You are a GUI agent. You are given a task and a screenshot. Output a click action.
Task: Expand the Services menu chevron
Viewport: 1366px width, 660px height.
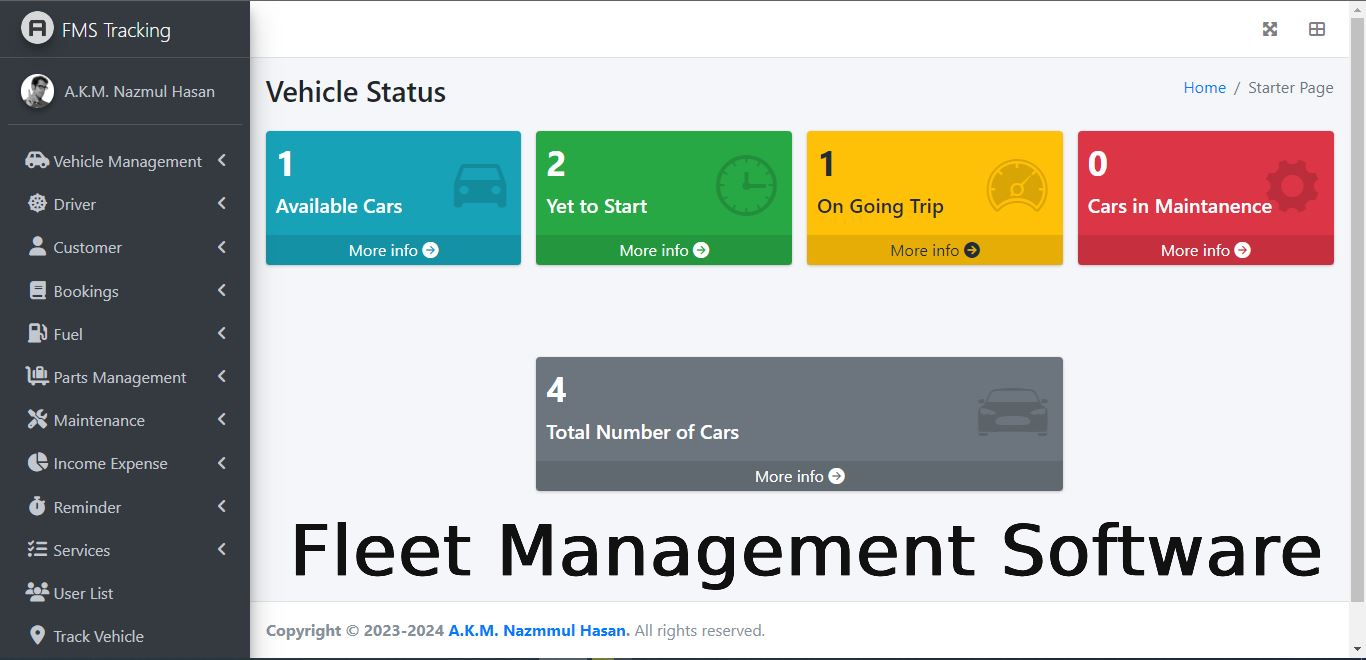pos(221,549)
